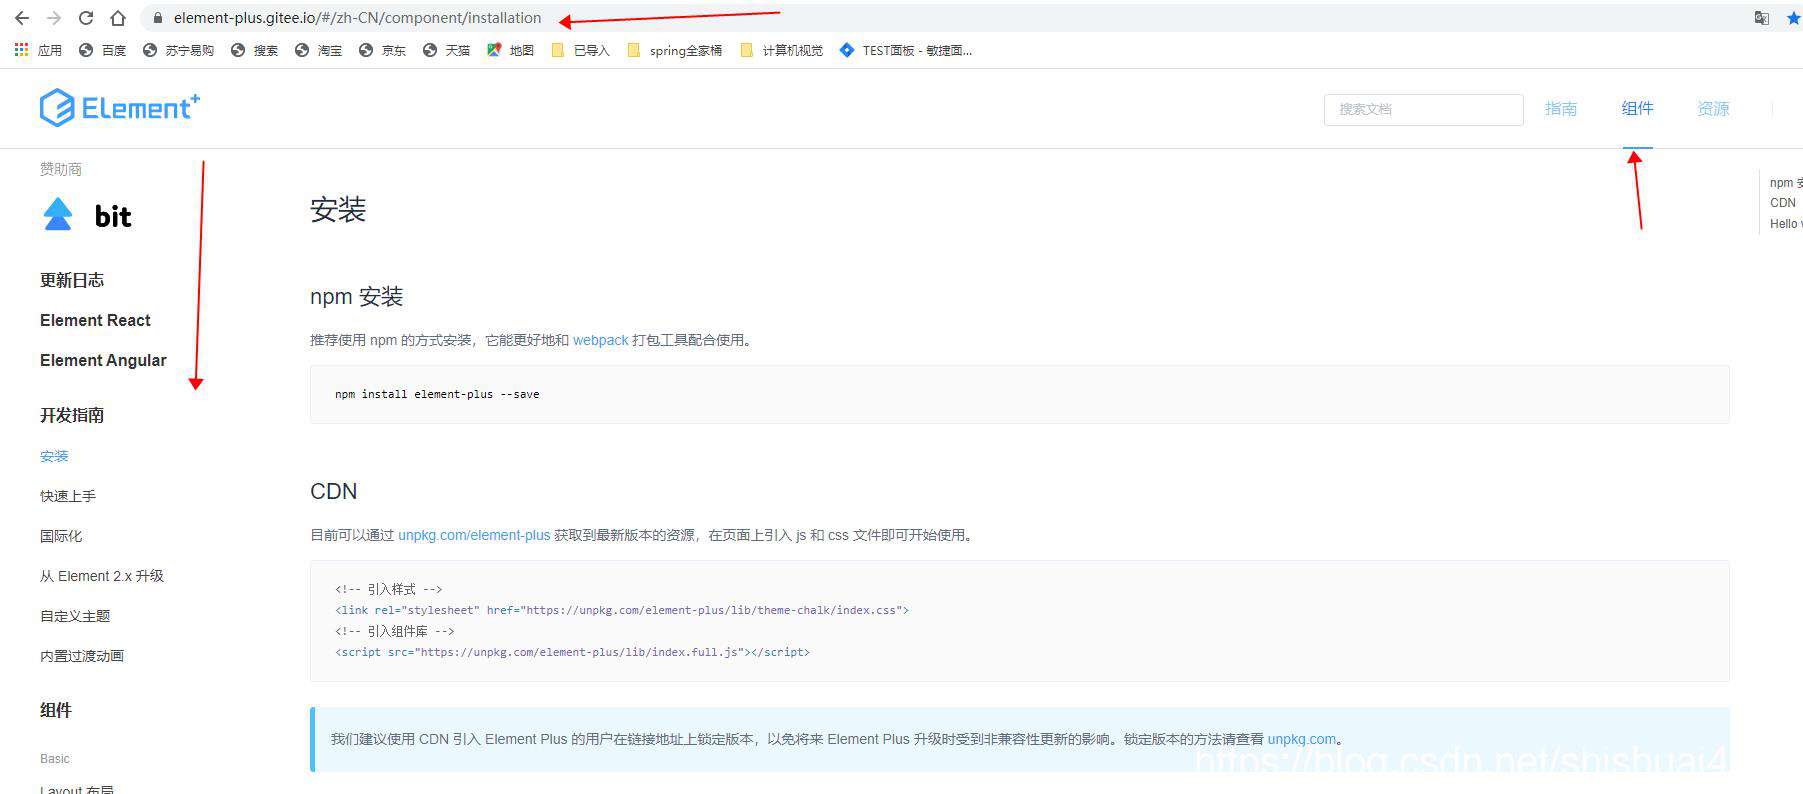Open the spring全家桶 bookmark folder

click(674, 50)
